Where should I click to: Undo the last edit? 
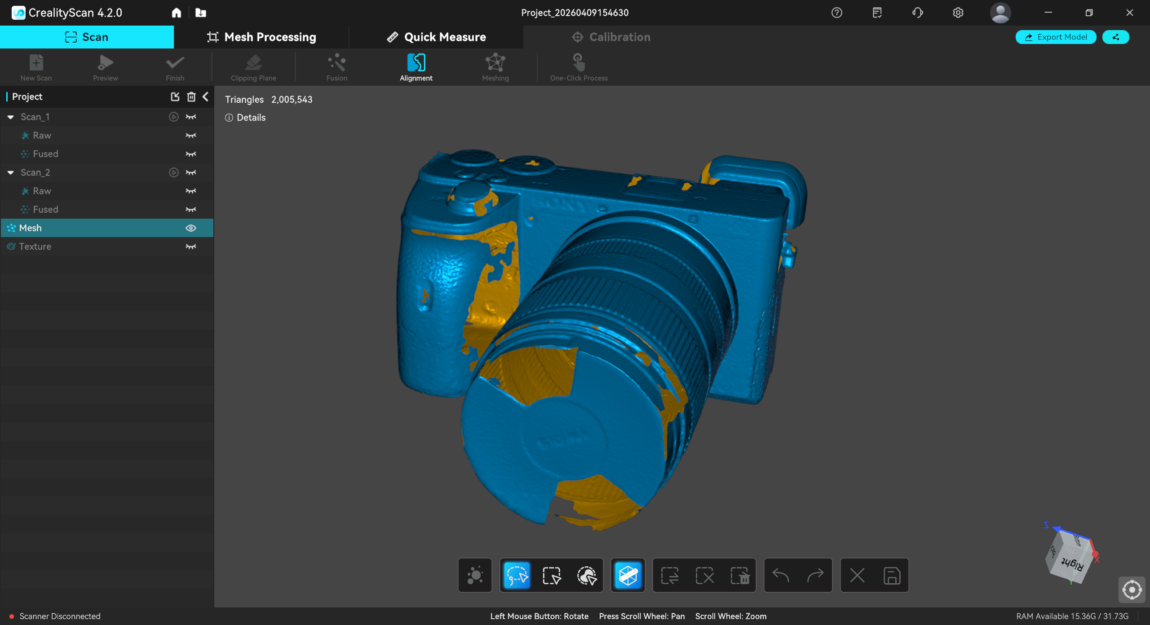(781, 575)
